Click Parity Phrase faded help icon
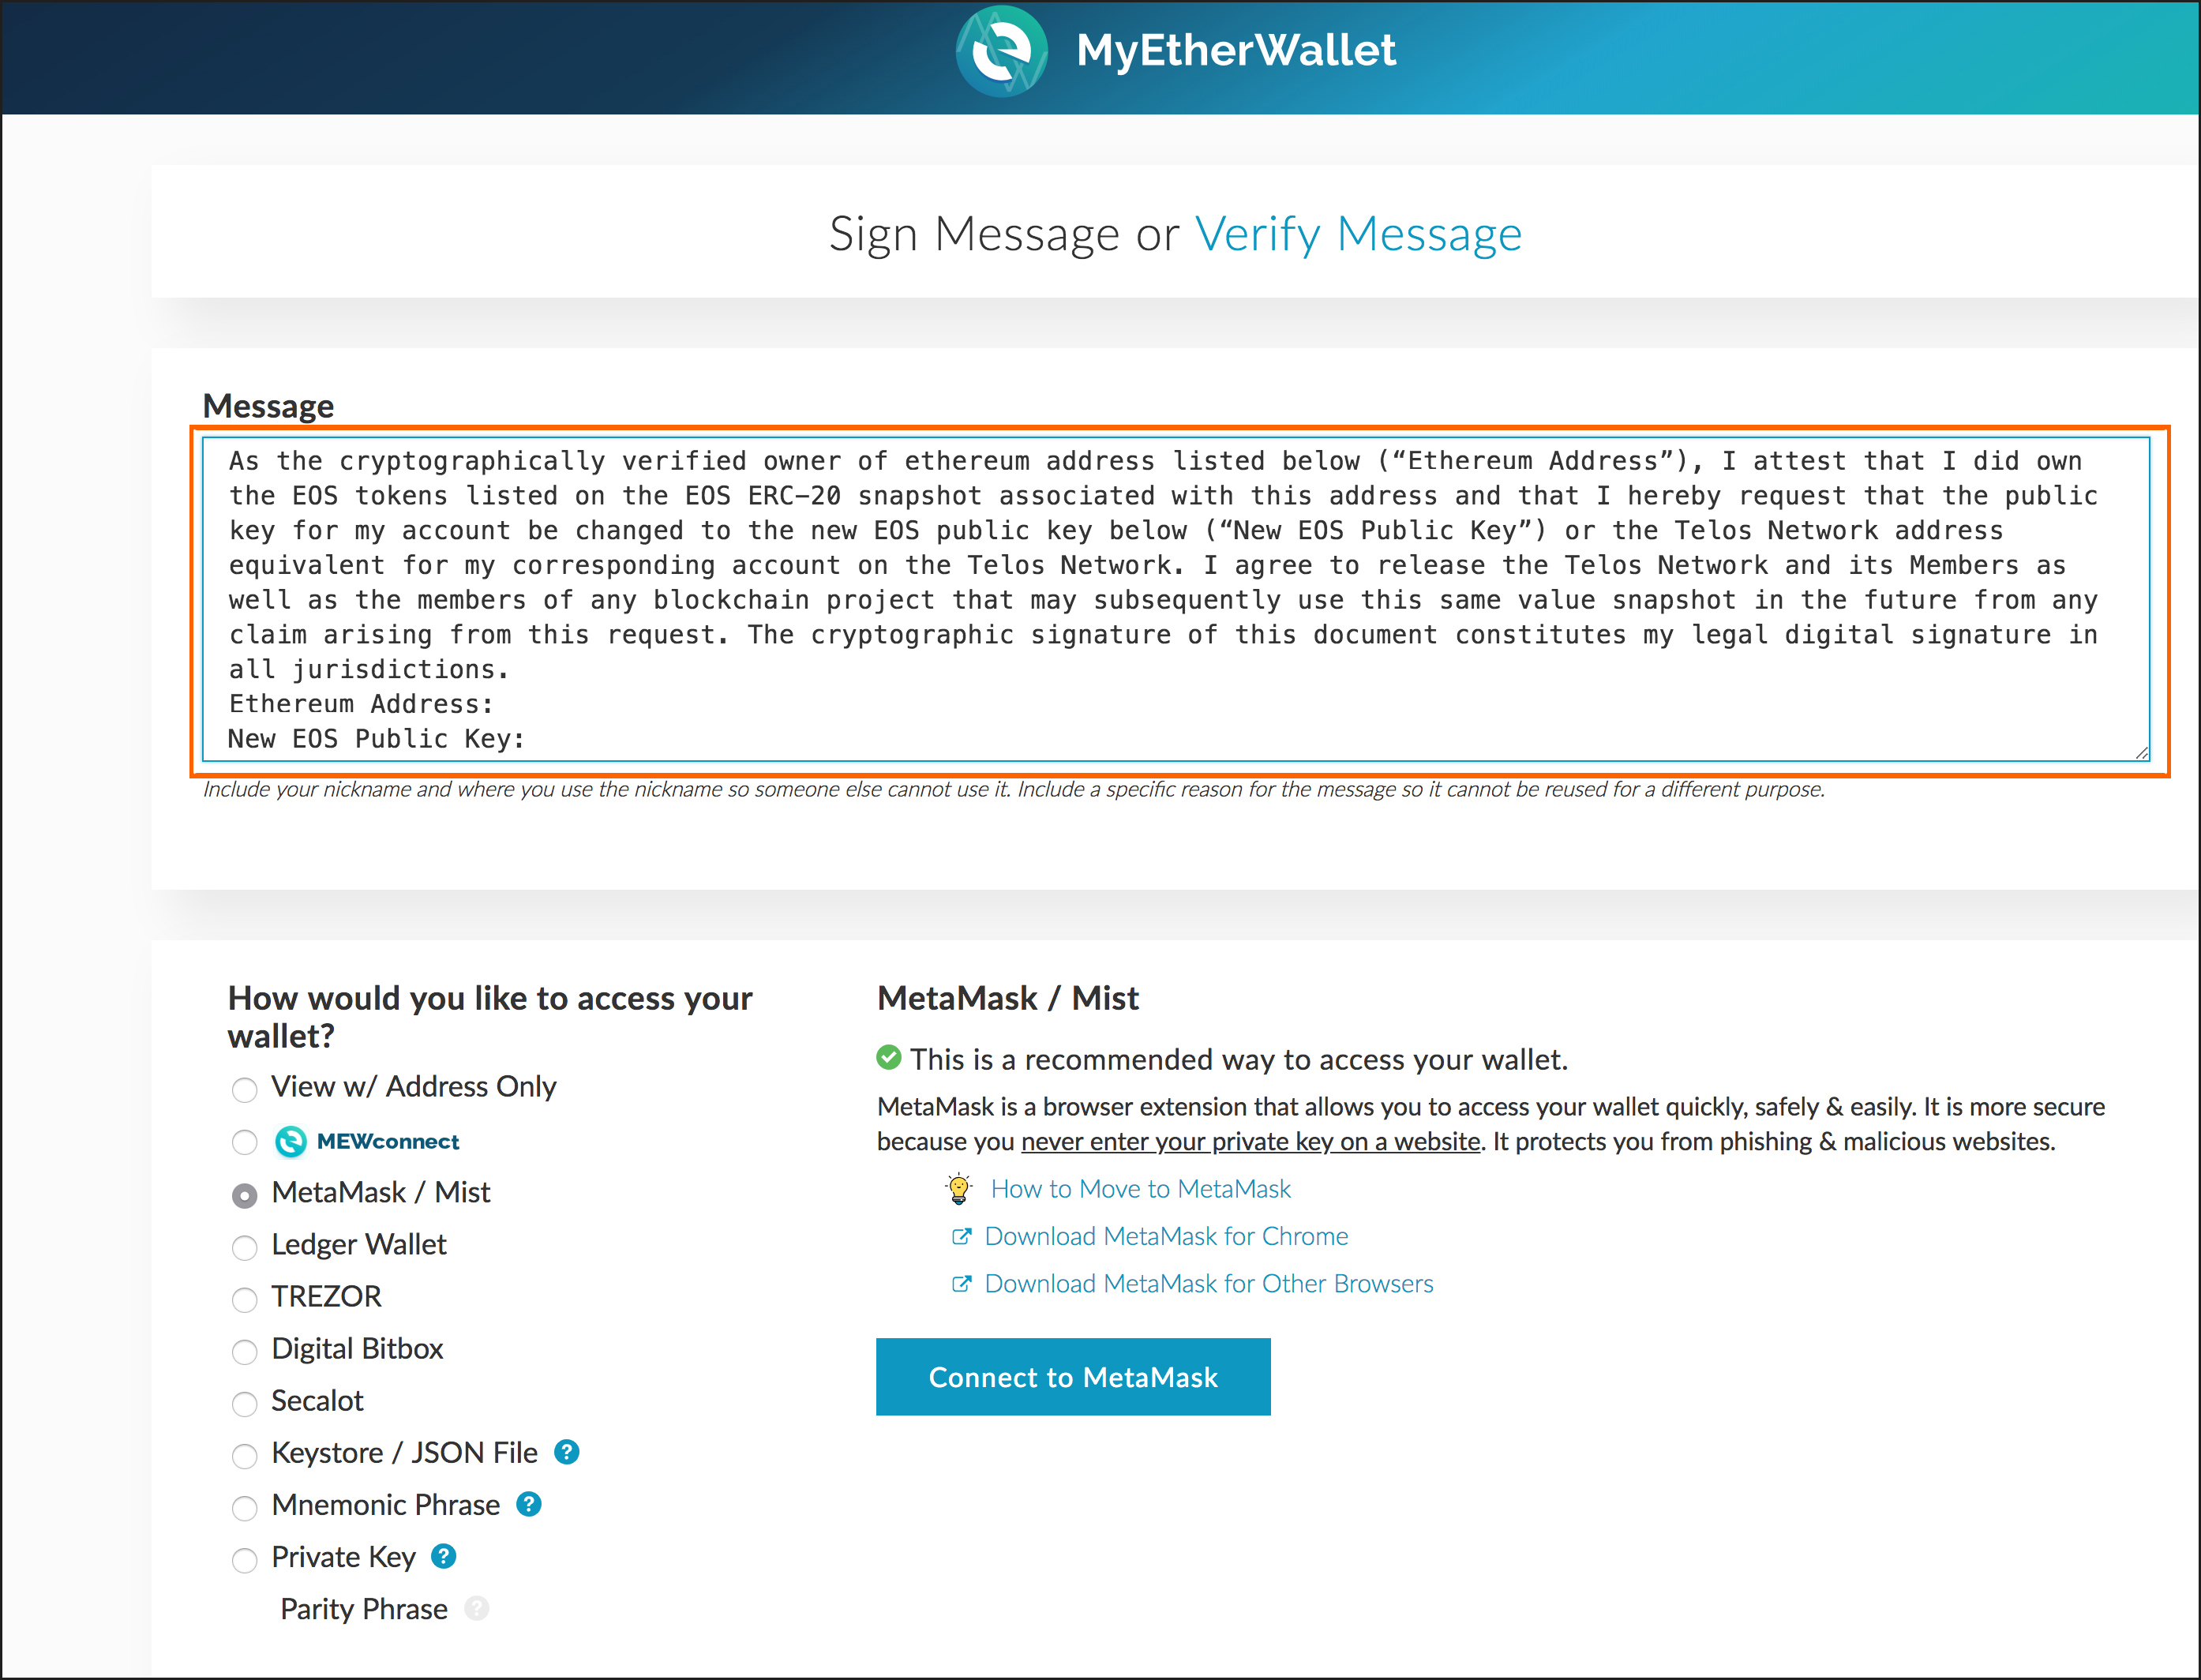Image resolution: width=2201 pixels, height=1680 pixels. tap(478, 1608)
